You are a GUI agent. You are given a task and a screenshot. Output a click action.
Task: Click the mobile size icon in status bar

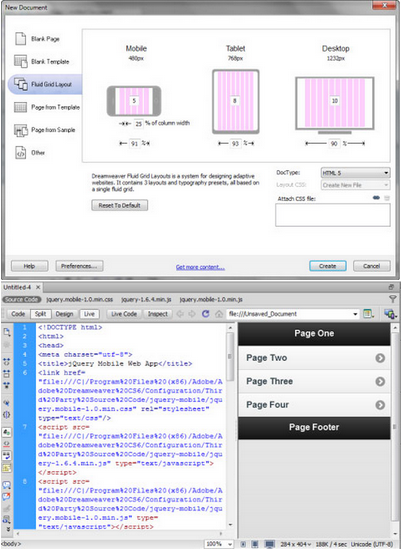243,544
